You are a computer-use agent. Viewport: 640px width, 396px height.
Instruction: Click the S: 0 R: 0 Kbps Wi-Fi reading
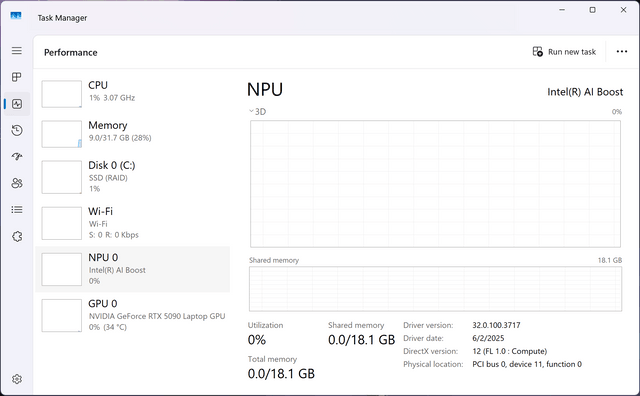click(114, 235)
